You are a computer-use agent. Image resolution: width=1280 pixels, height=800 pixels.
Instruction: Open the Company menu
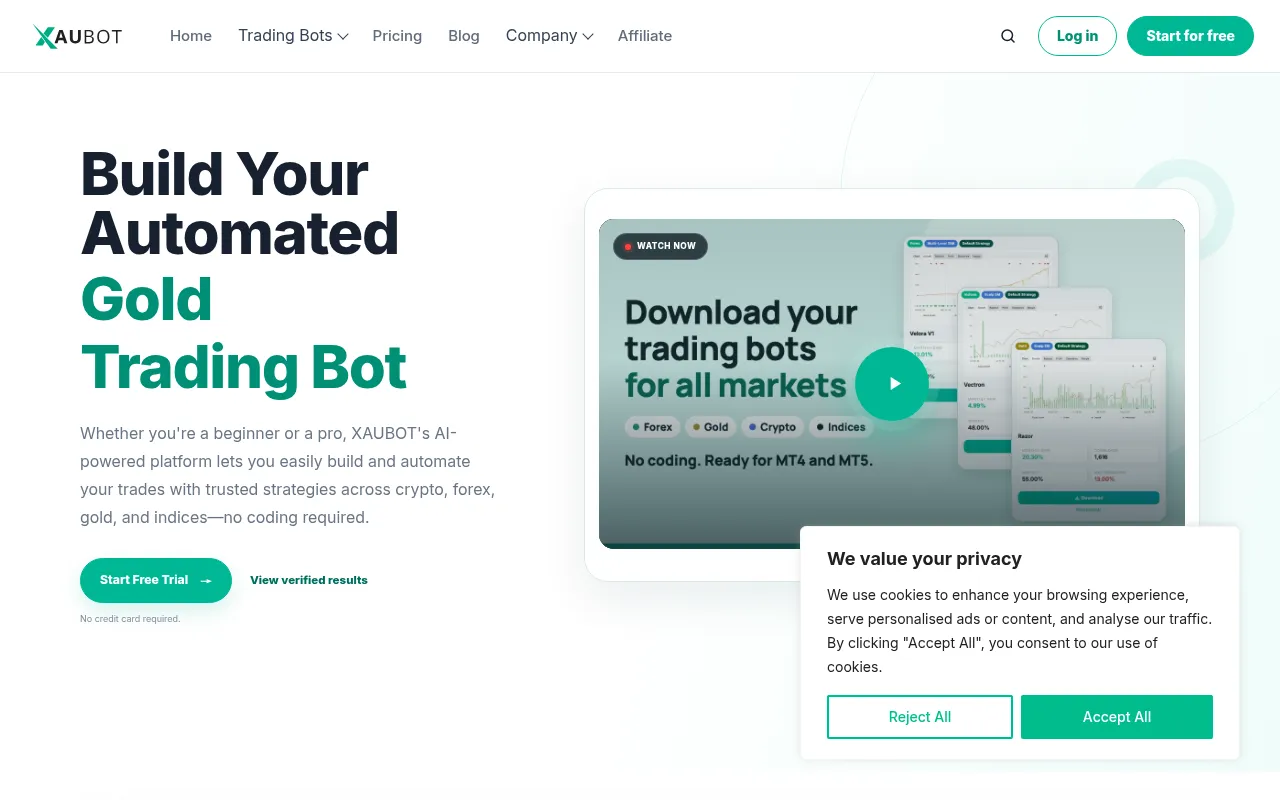549,36
